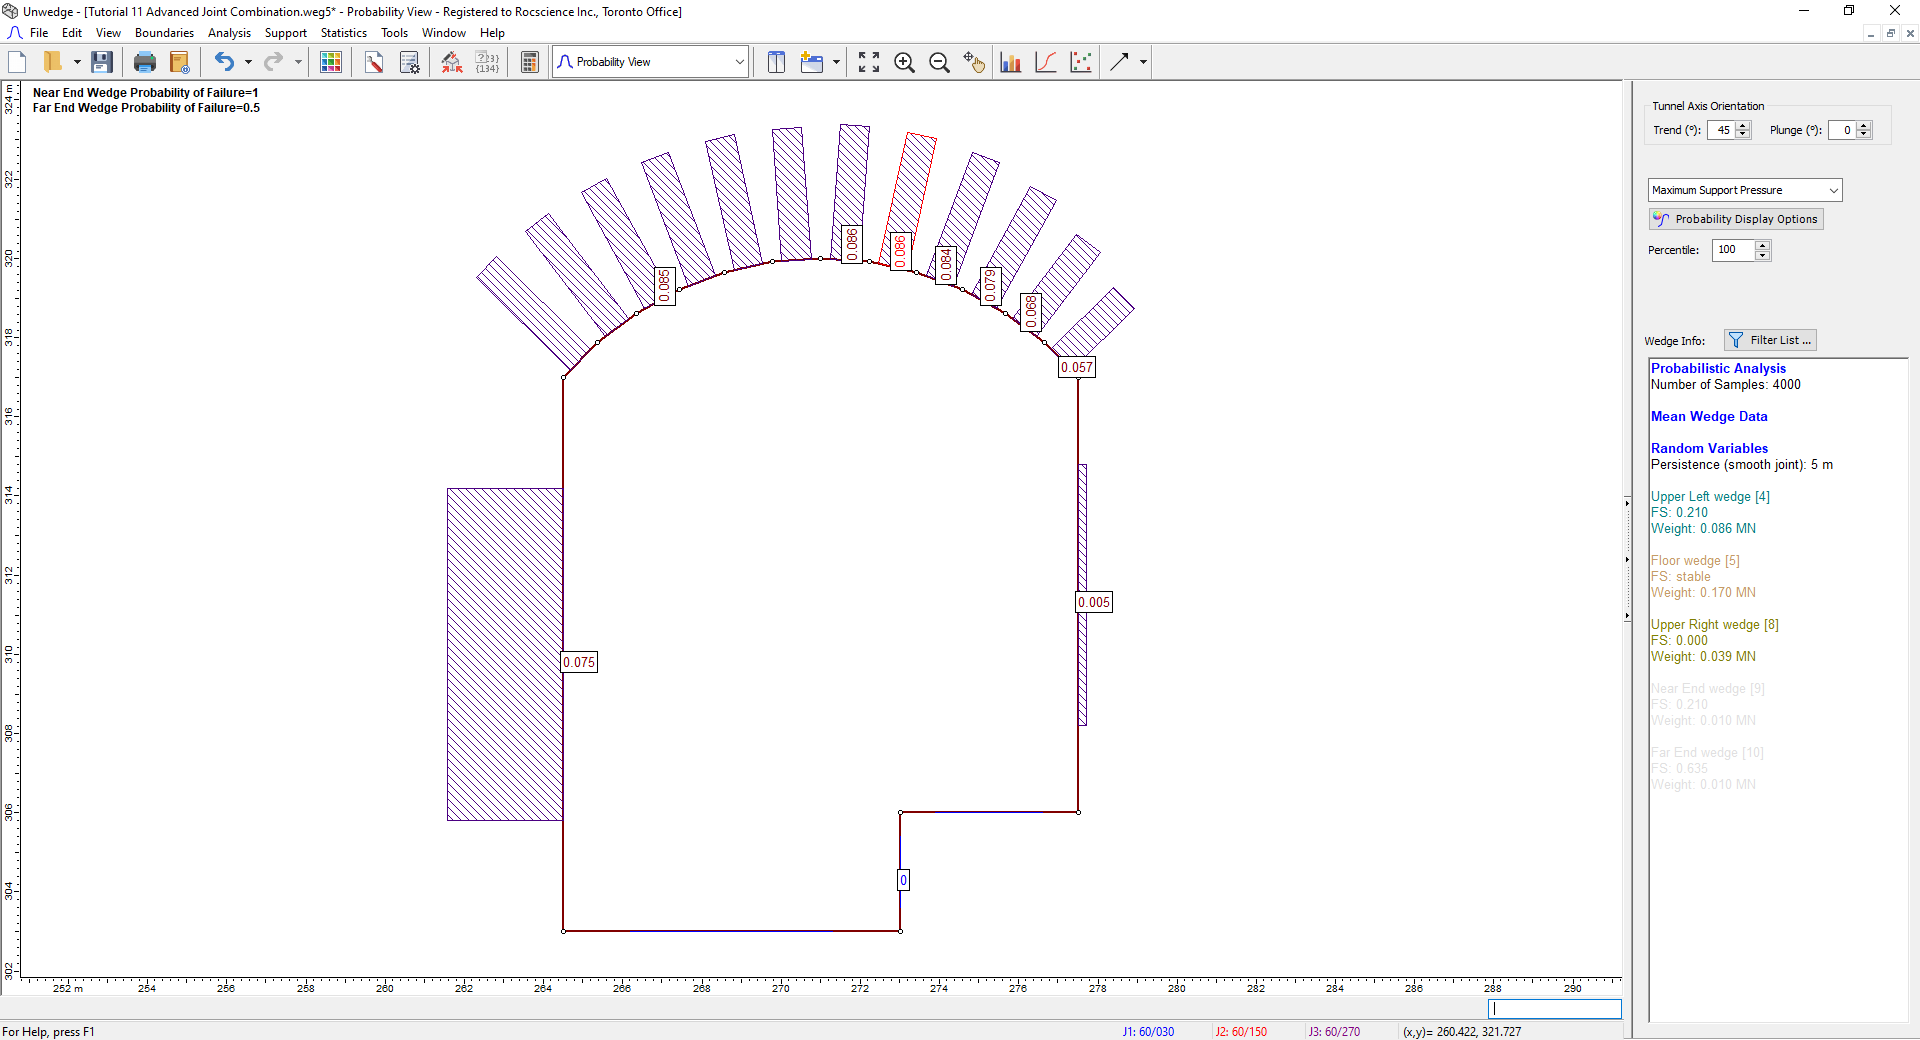Decrease the Plunge value stepper
Viewport: 1920px width, 1040px height.
tap(1864, 135)
